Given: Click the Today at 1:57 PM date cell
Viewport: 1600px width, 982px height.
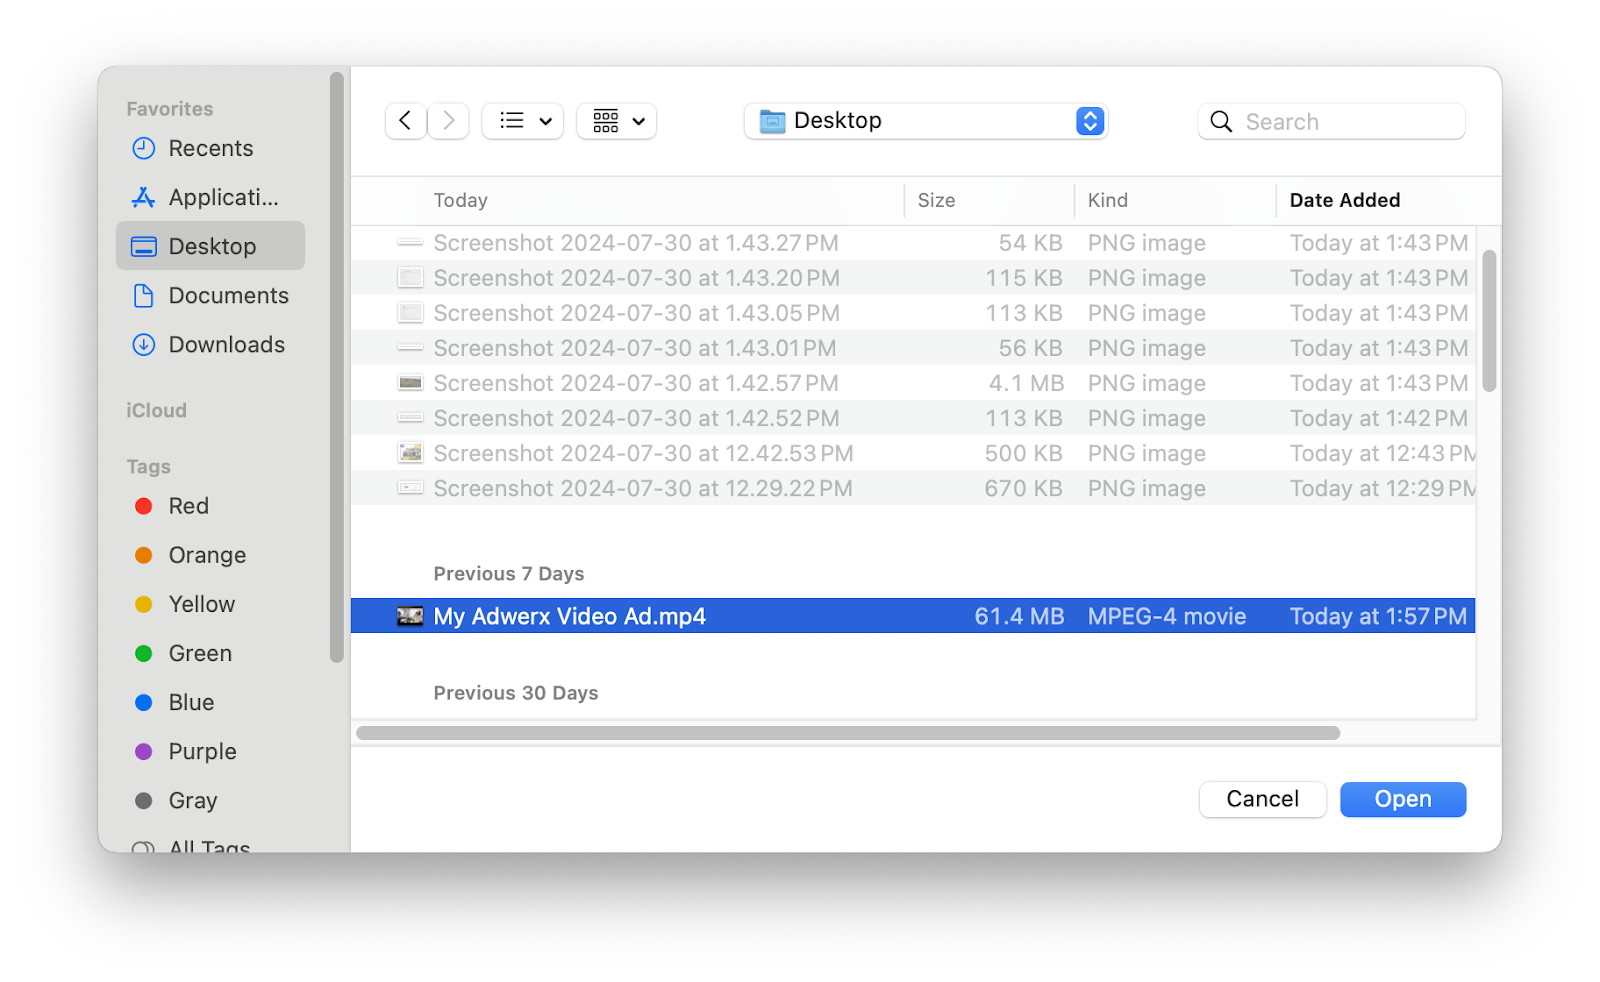Looking at the screenshot, I should [x=1378, y=616].
